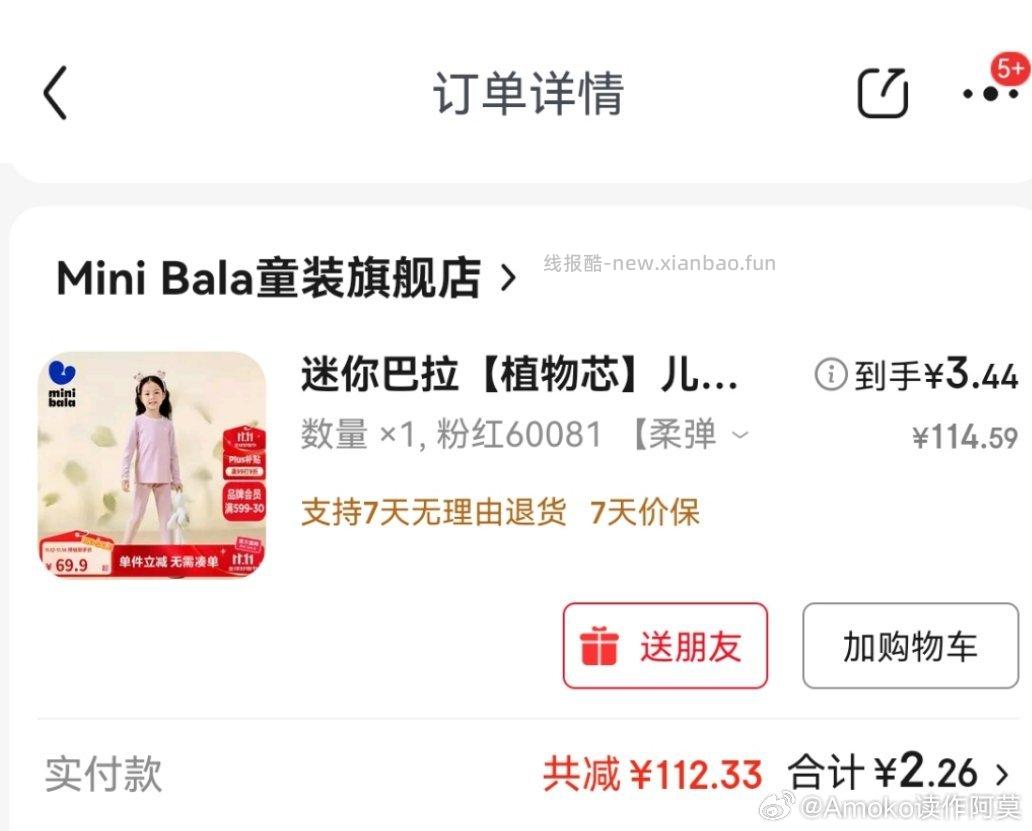Open Mini Bala童装旗舰店 store name
This screenshot has width=1032, height=831.
(269, 278)
